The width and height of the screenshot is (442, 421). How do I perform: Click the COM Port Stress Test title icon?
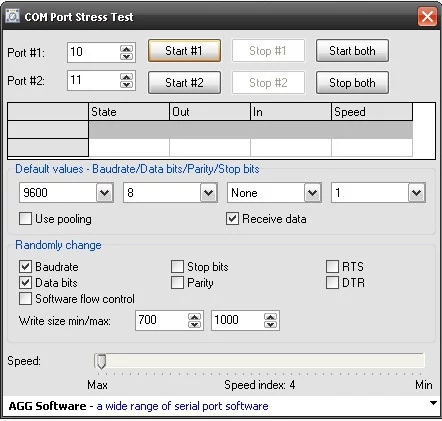coord(12,16)
